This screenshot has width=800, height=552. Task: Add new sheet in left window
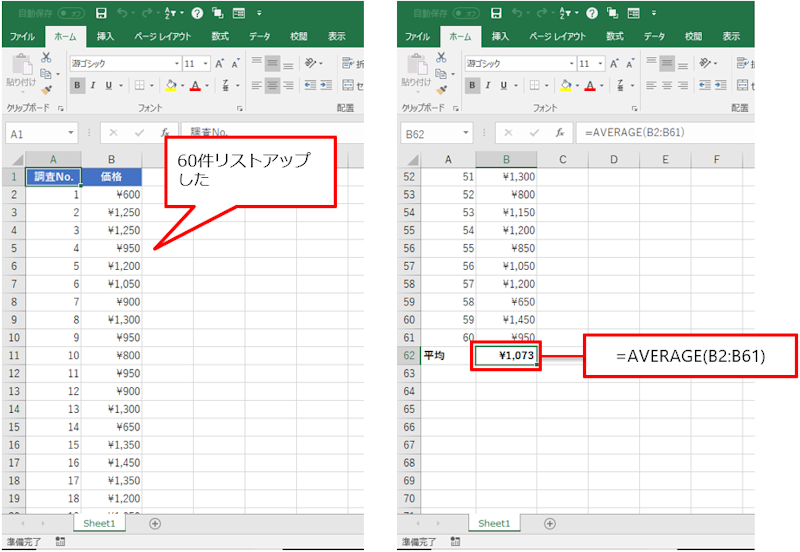pos(155,523)
